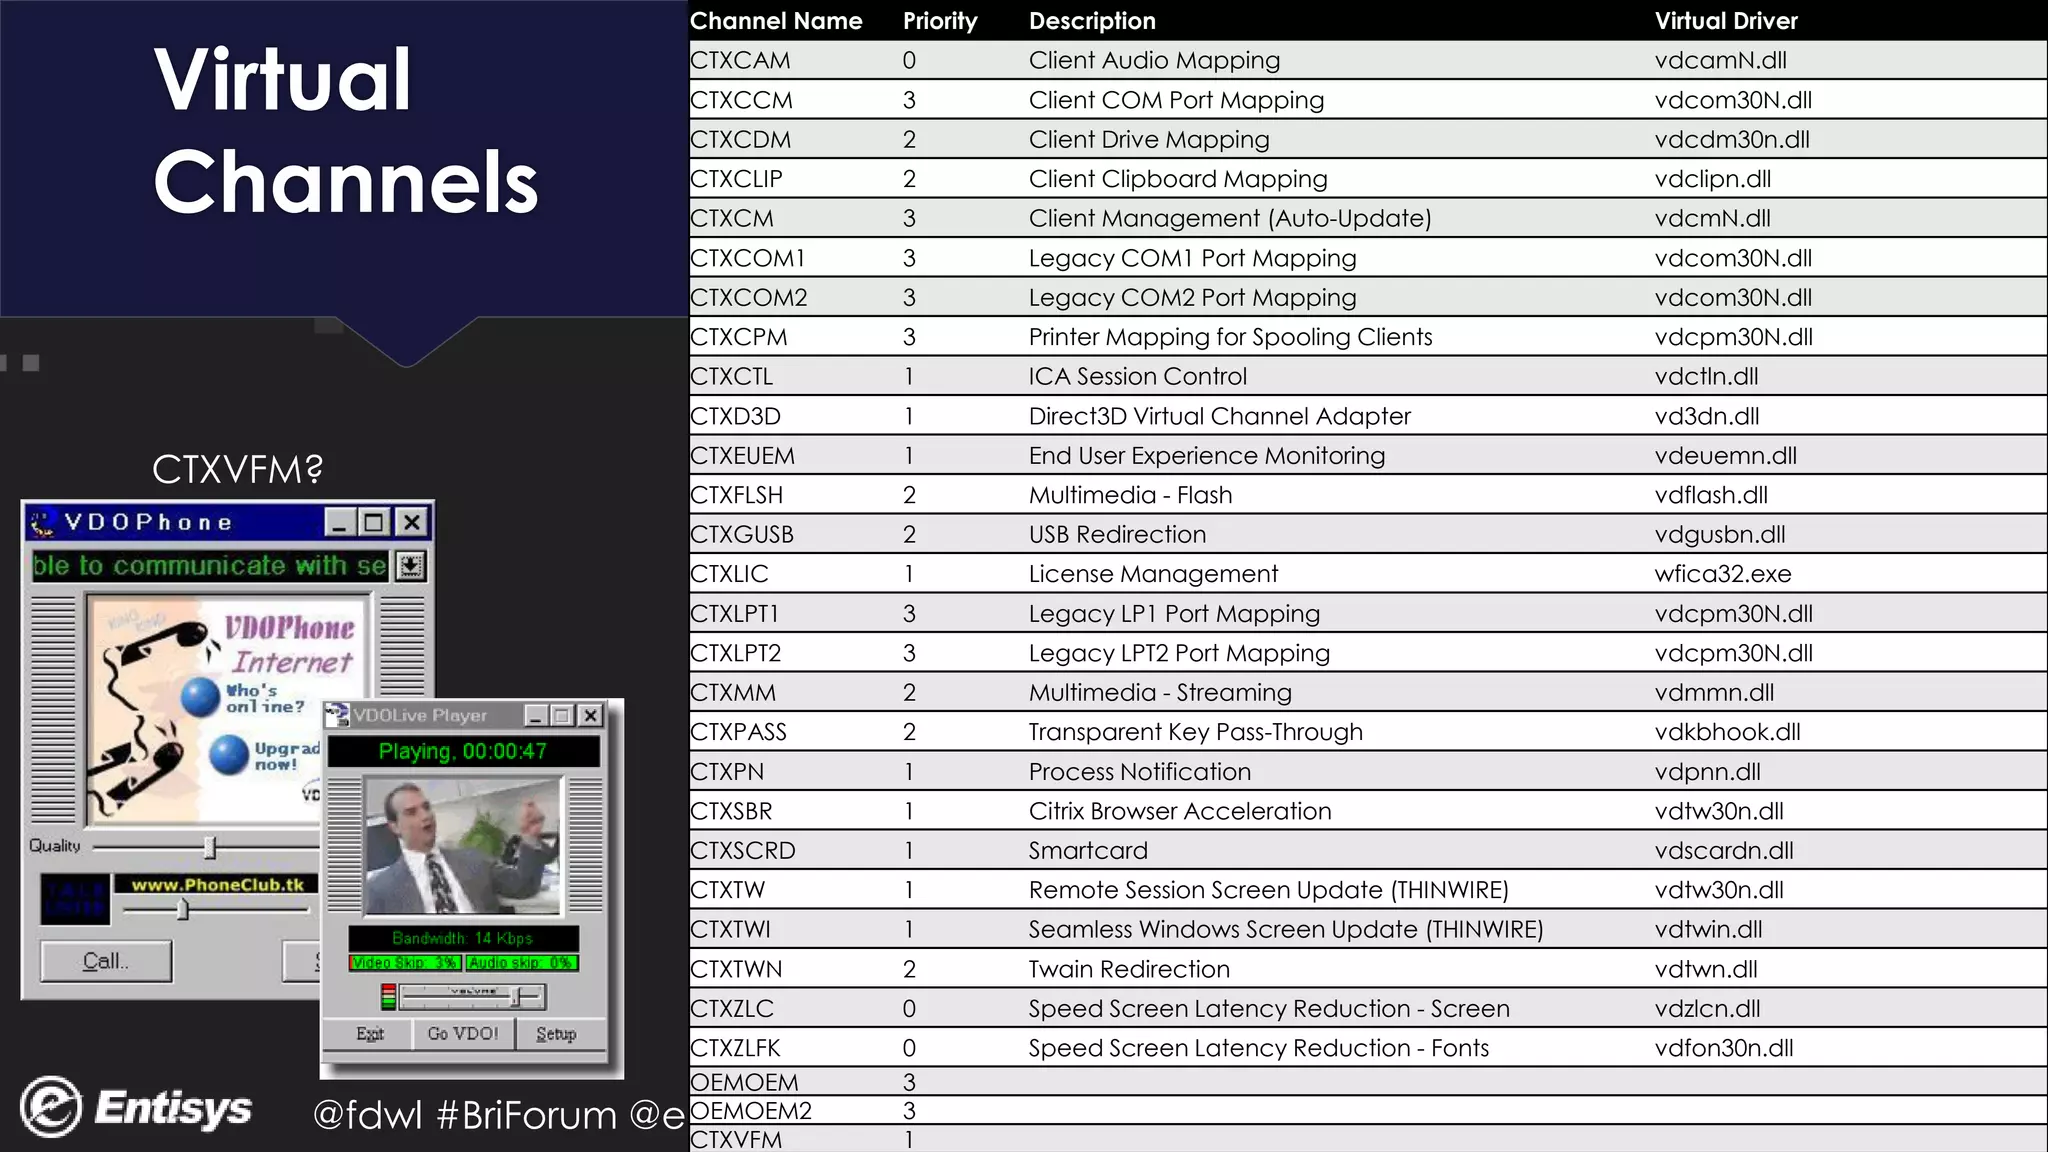
Task: Select the CTXCCM channel name
Action: (741, 100)
